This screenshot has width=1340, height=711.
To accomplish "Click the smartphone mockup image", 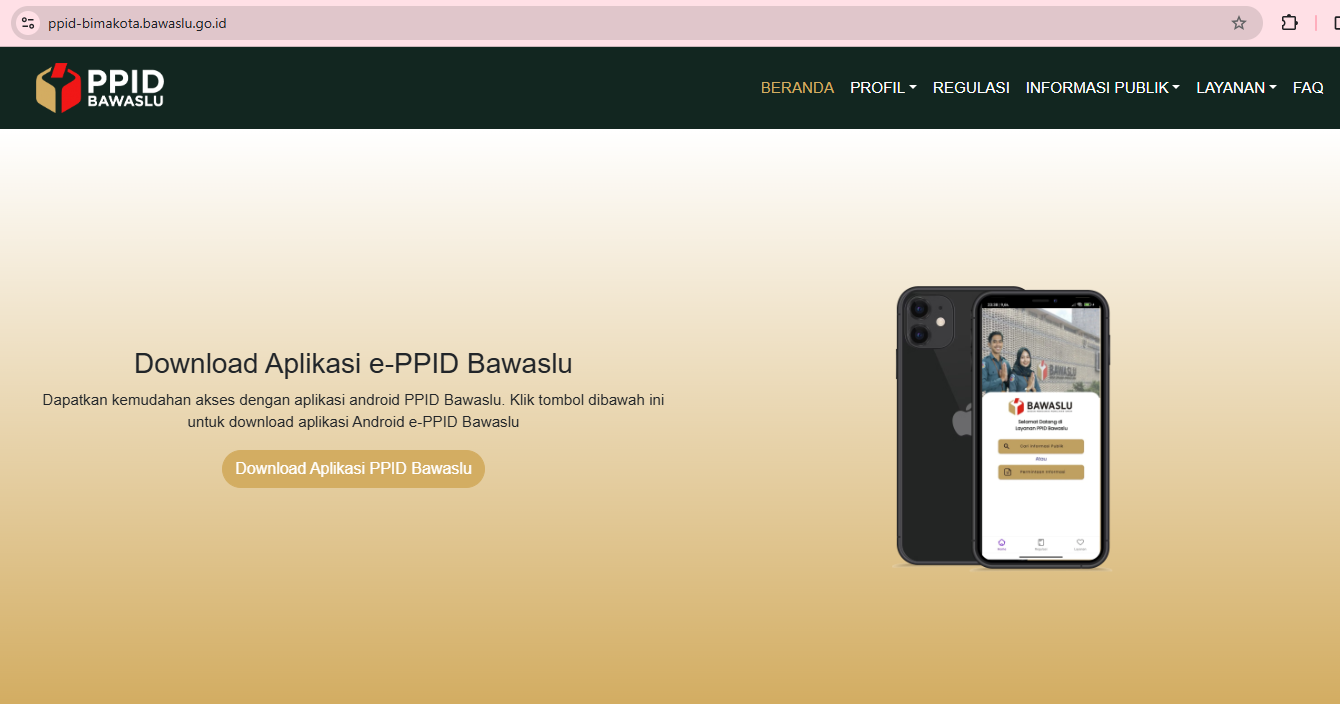I will click(1000, 428).
